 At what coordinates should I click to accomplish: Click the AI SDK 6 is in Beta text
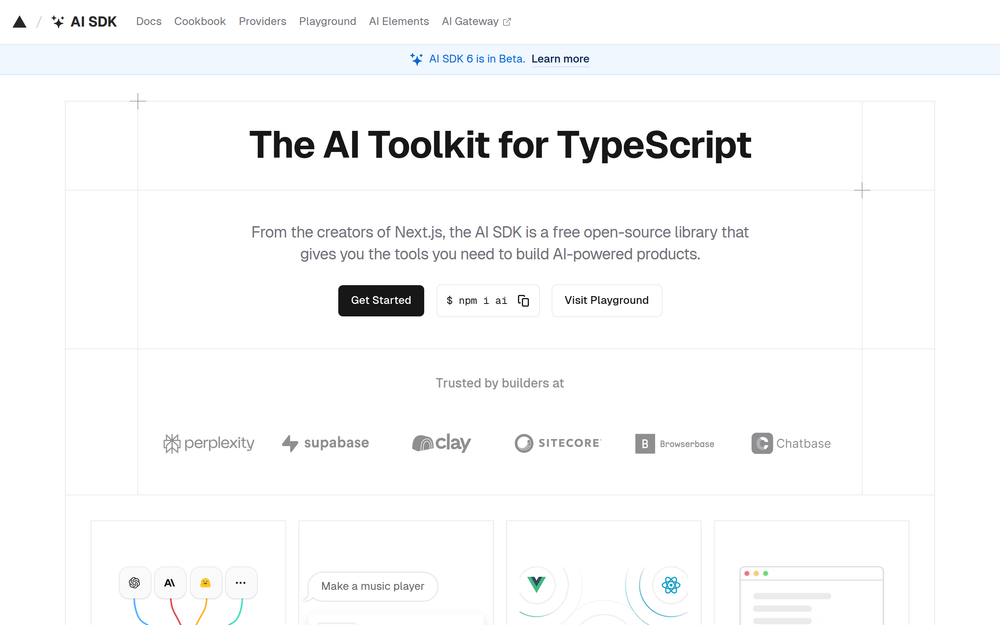[x=477, y=59]
